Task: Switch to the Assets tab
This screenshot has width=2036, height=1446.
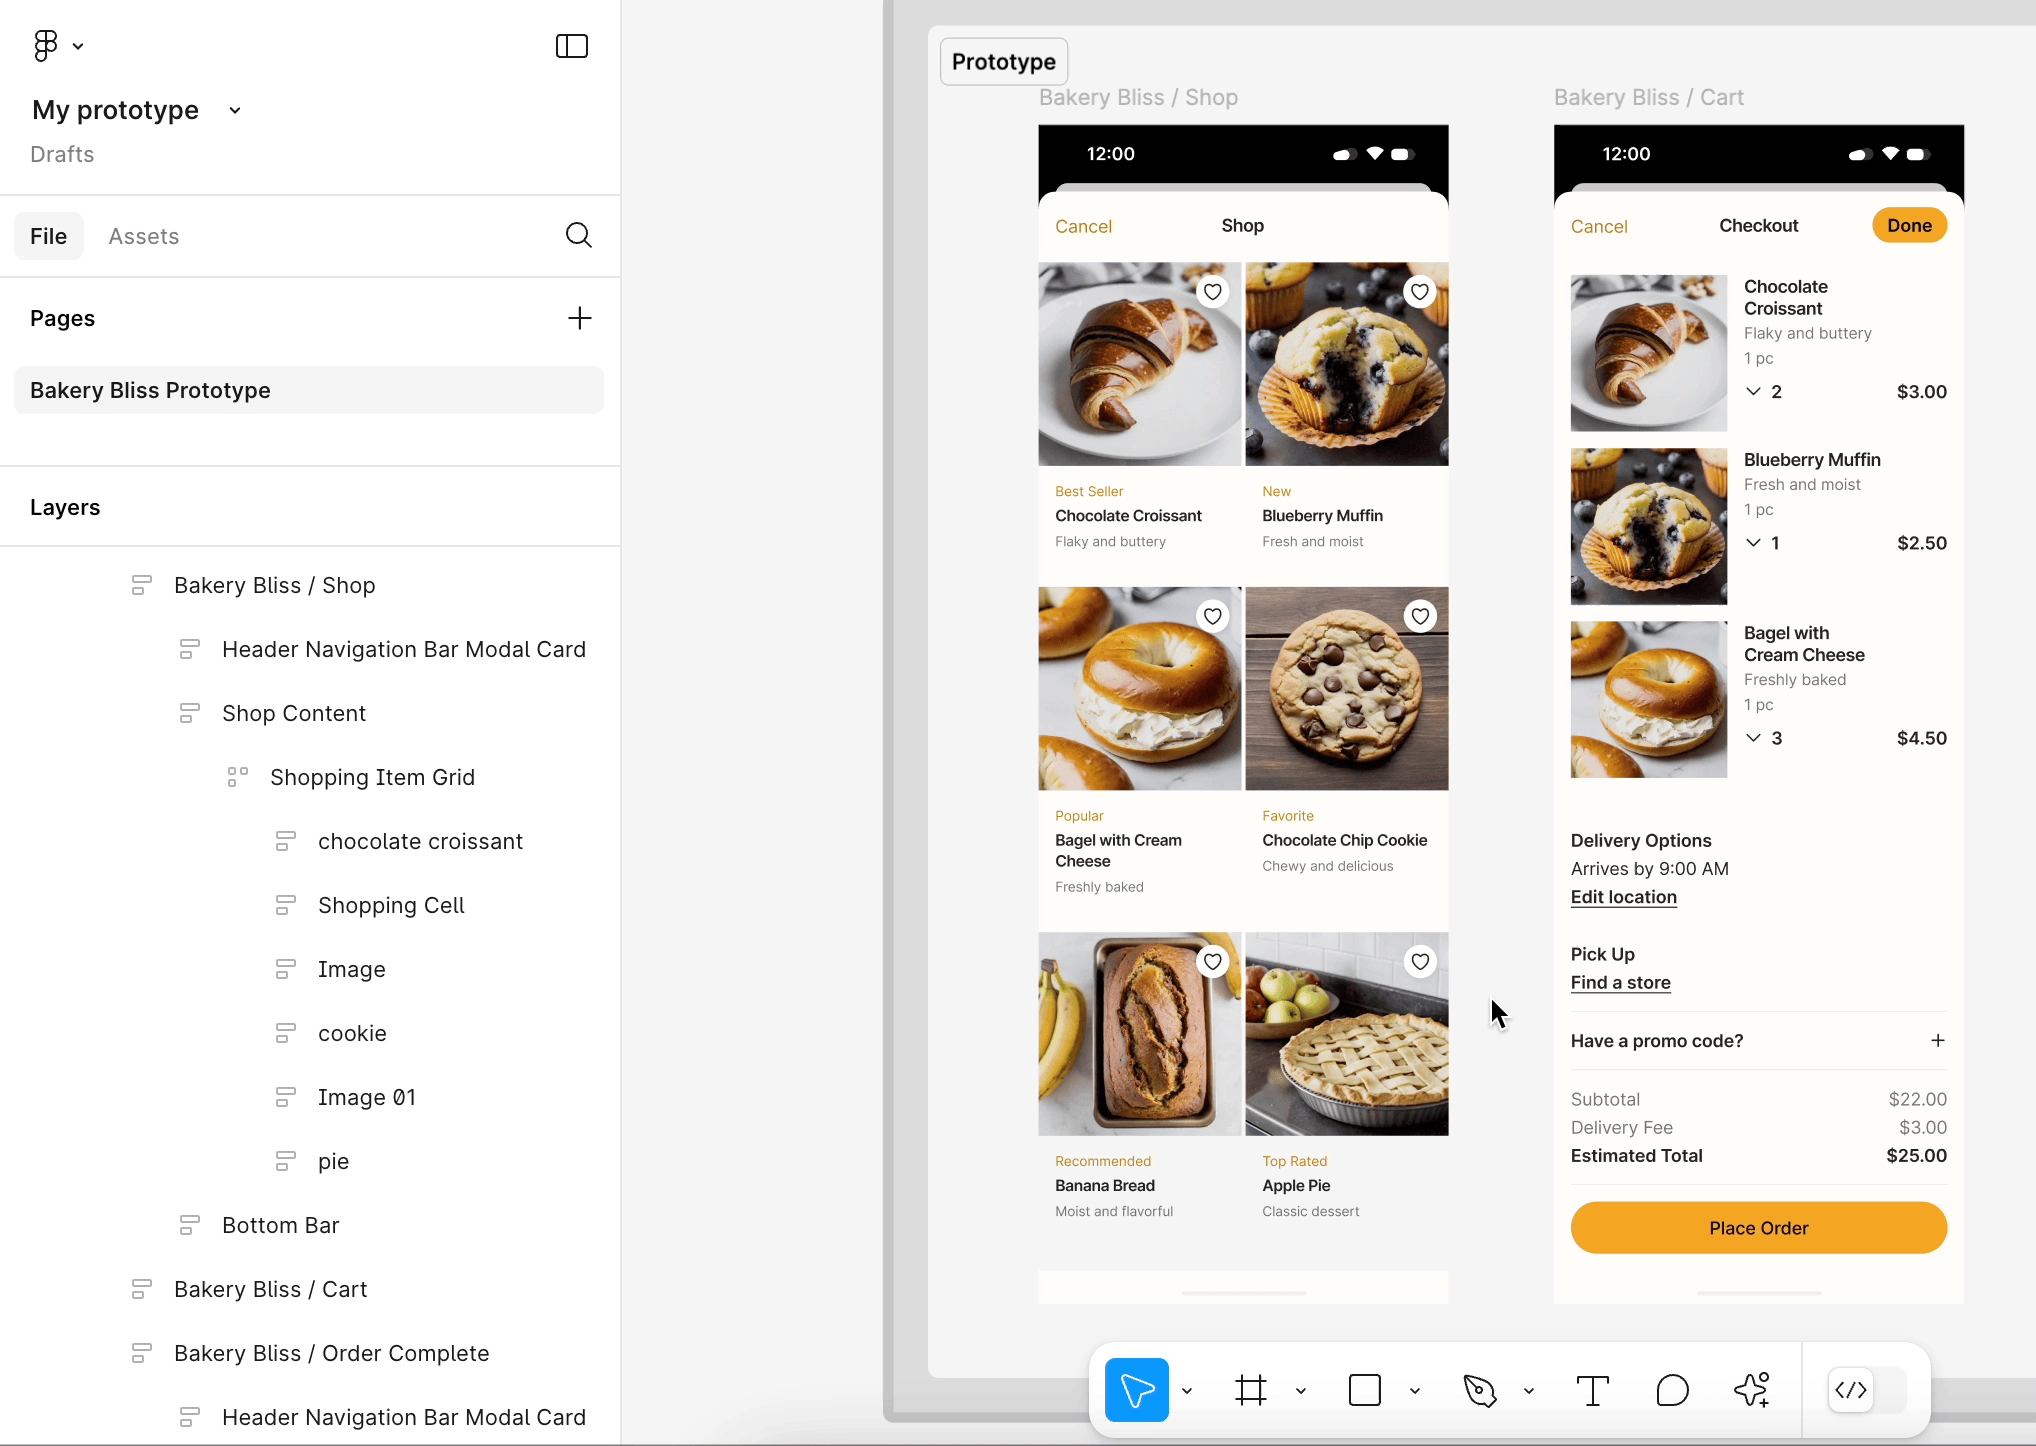Action: click(x=143, y=236)
